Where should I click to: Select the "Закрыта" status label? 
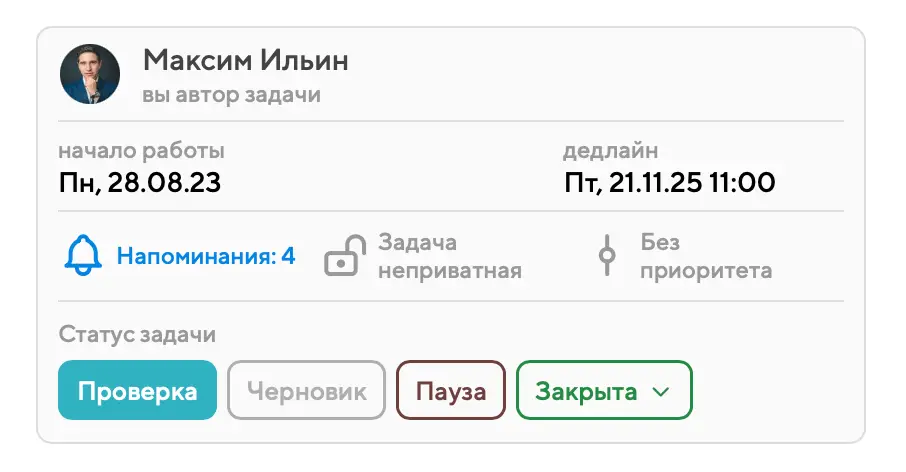586,390
